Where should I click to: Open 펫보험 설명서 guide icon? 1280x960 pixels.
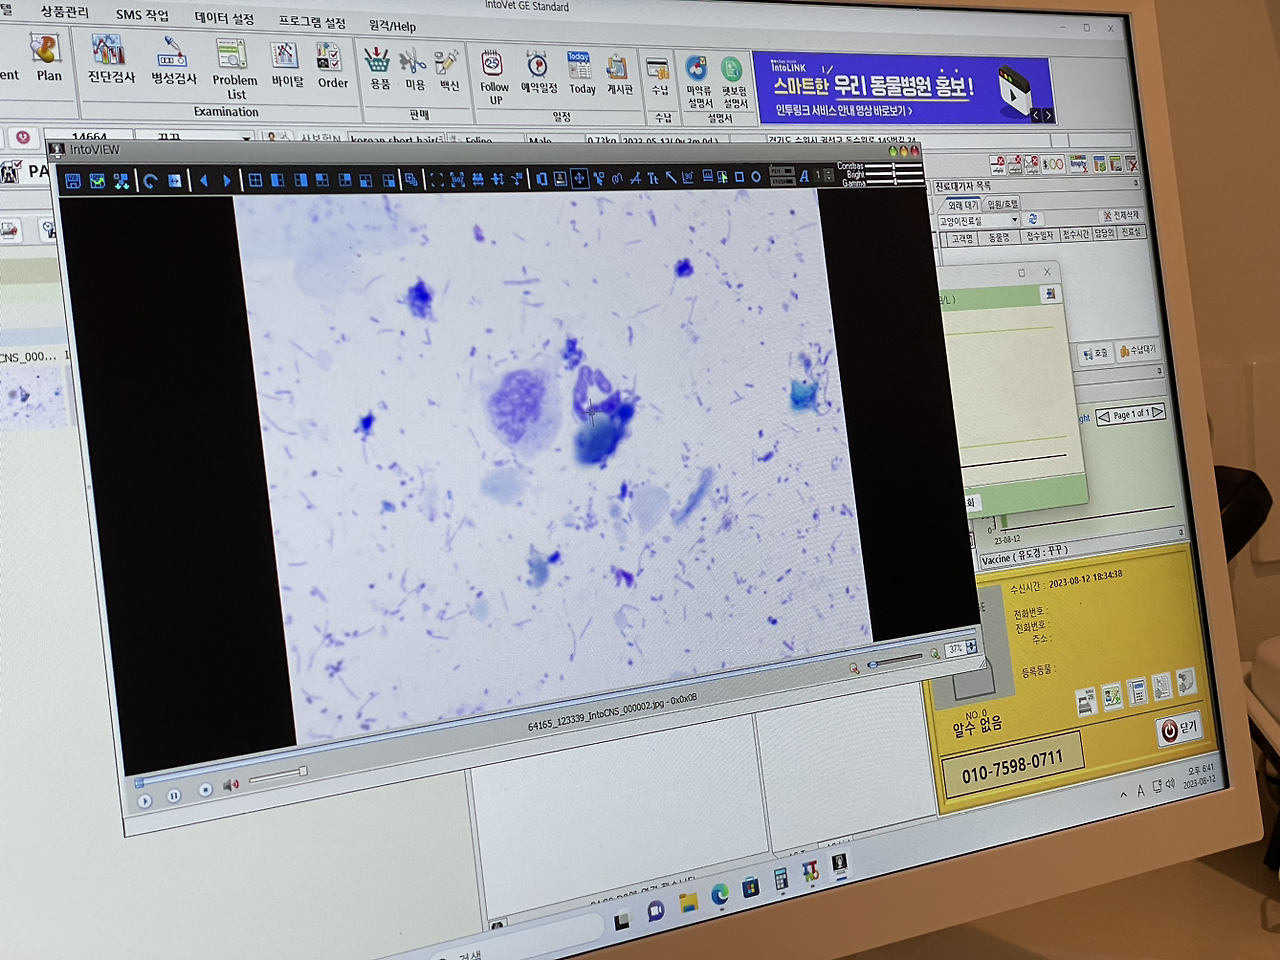[734, 85]
